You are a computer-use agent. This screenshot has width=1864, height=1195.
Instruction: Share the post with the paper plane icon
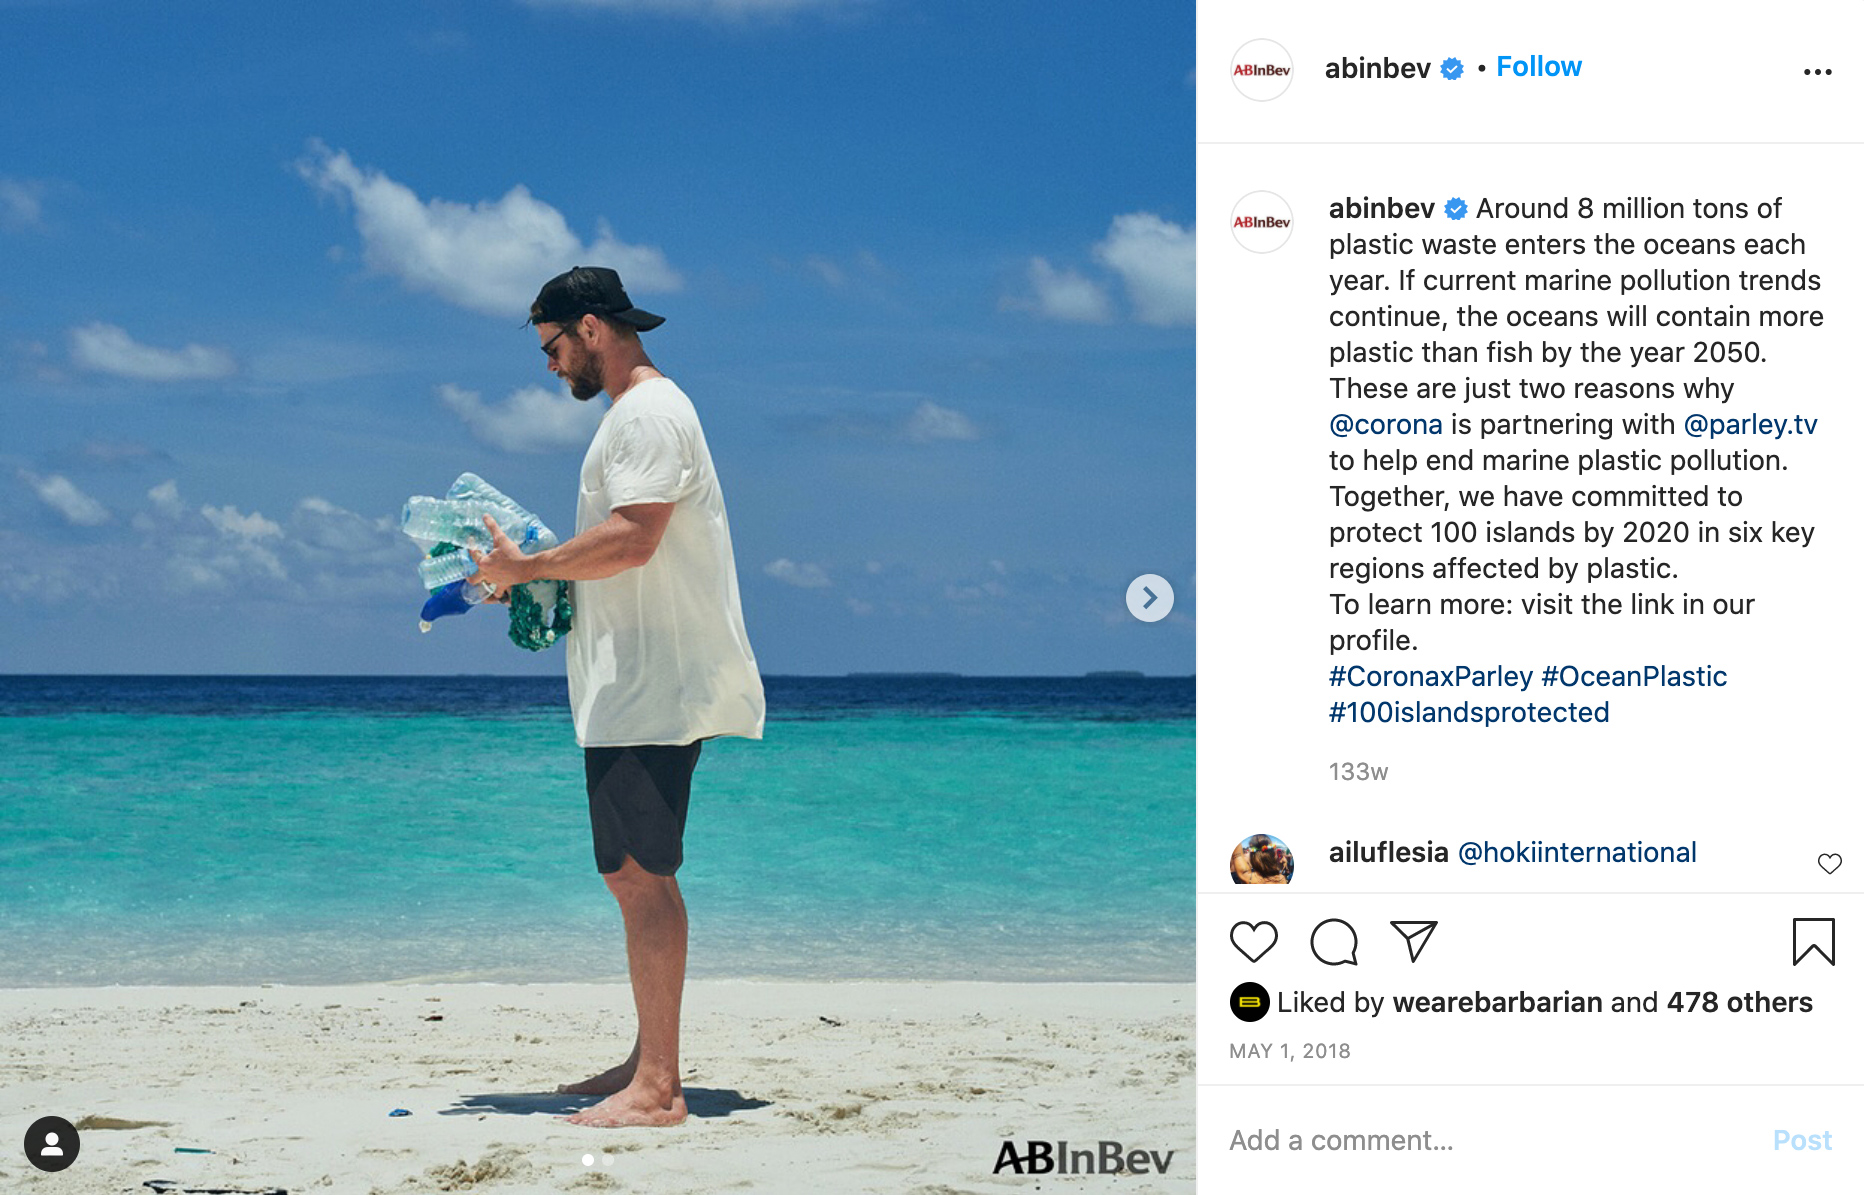(x=1414, y=941)
